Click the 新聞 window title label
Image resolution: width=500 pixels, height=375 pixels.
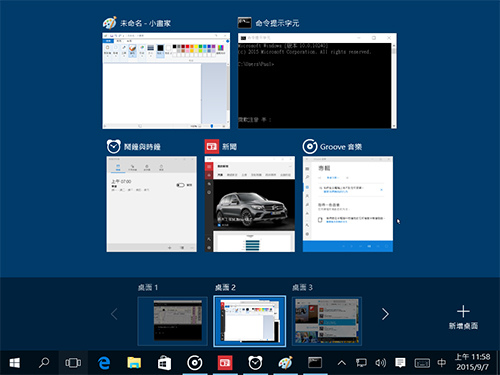(x=229, y=147)
